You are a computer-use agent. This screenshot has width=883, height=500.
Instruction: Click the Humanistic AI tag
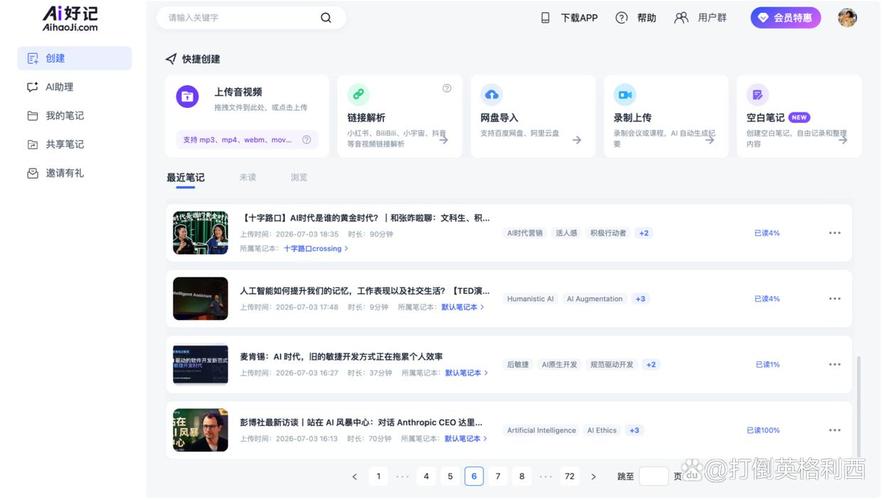(530, 299)
